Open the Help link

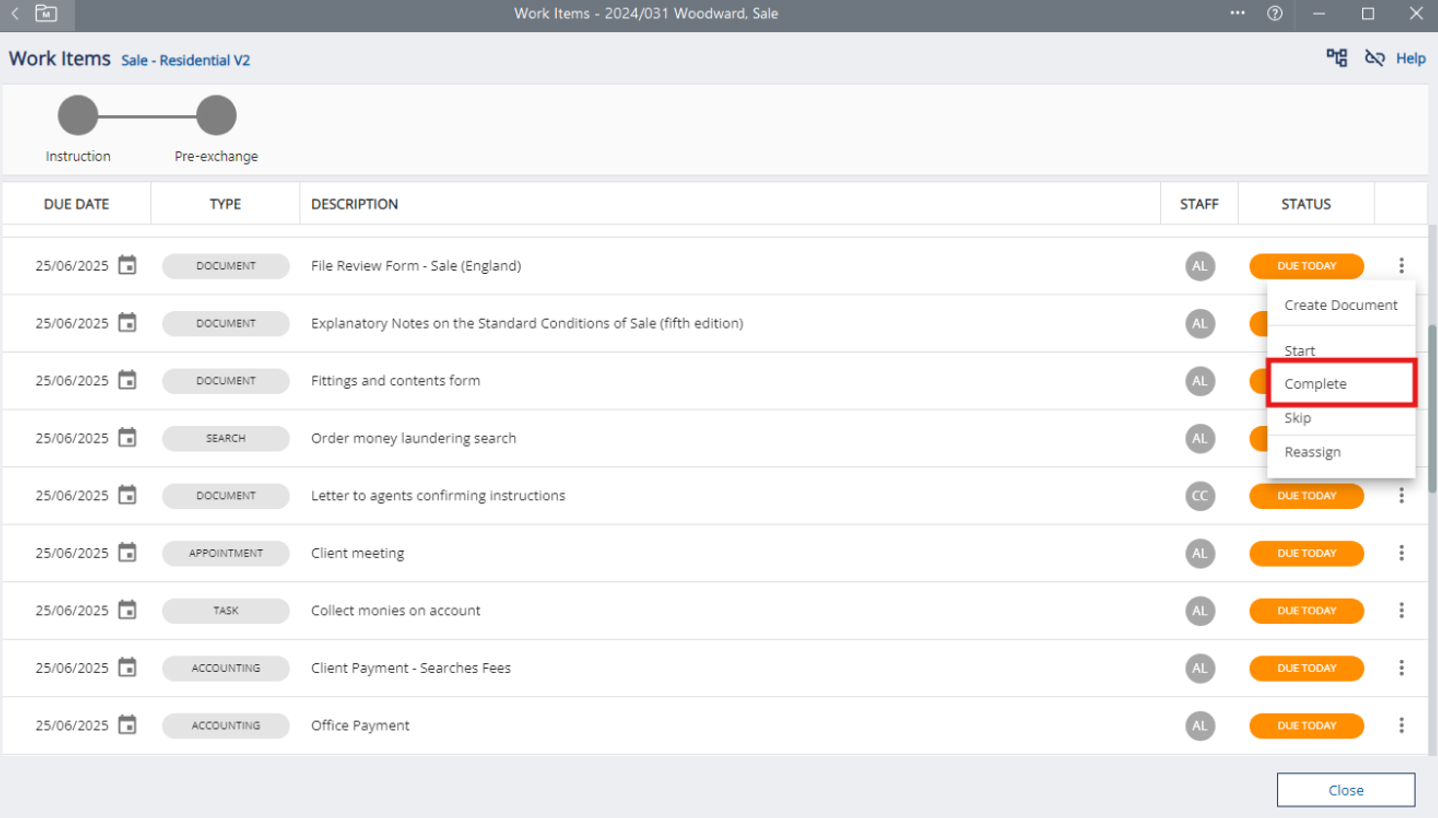[1410, 59]
